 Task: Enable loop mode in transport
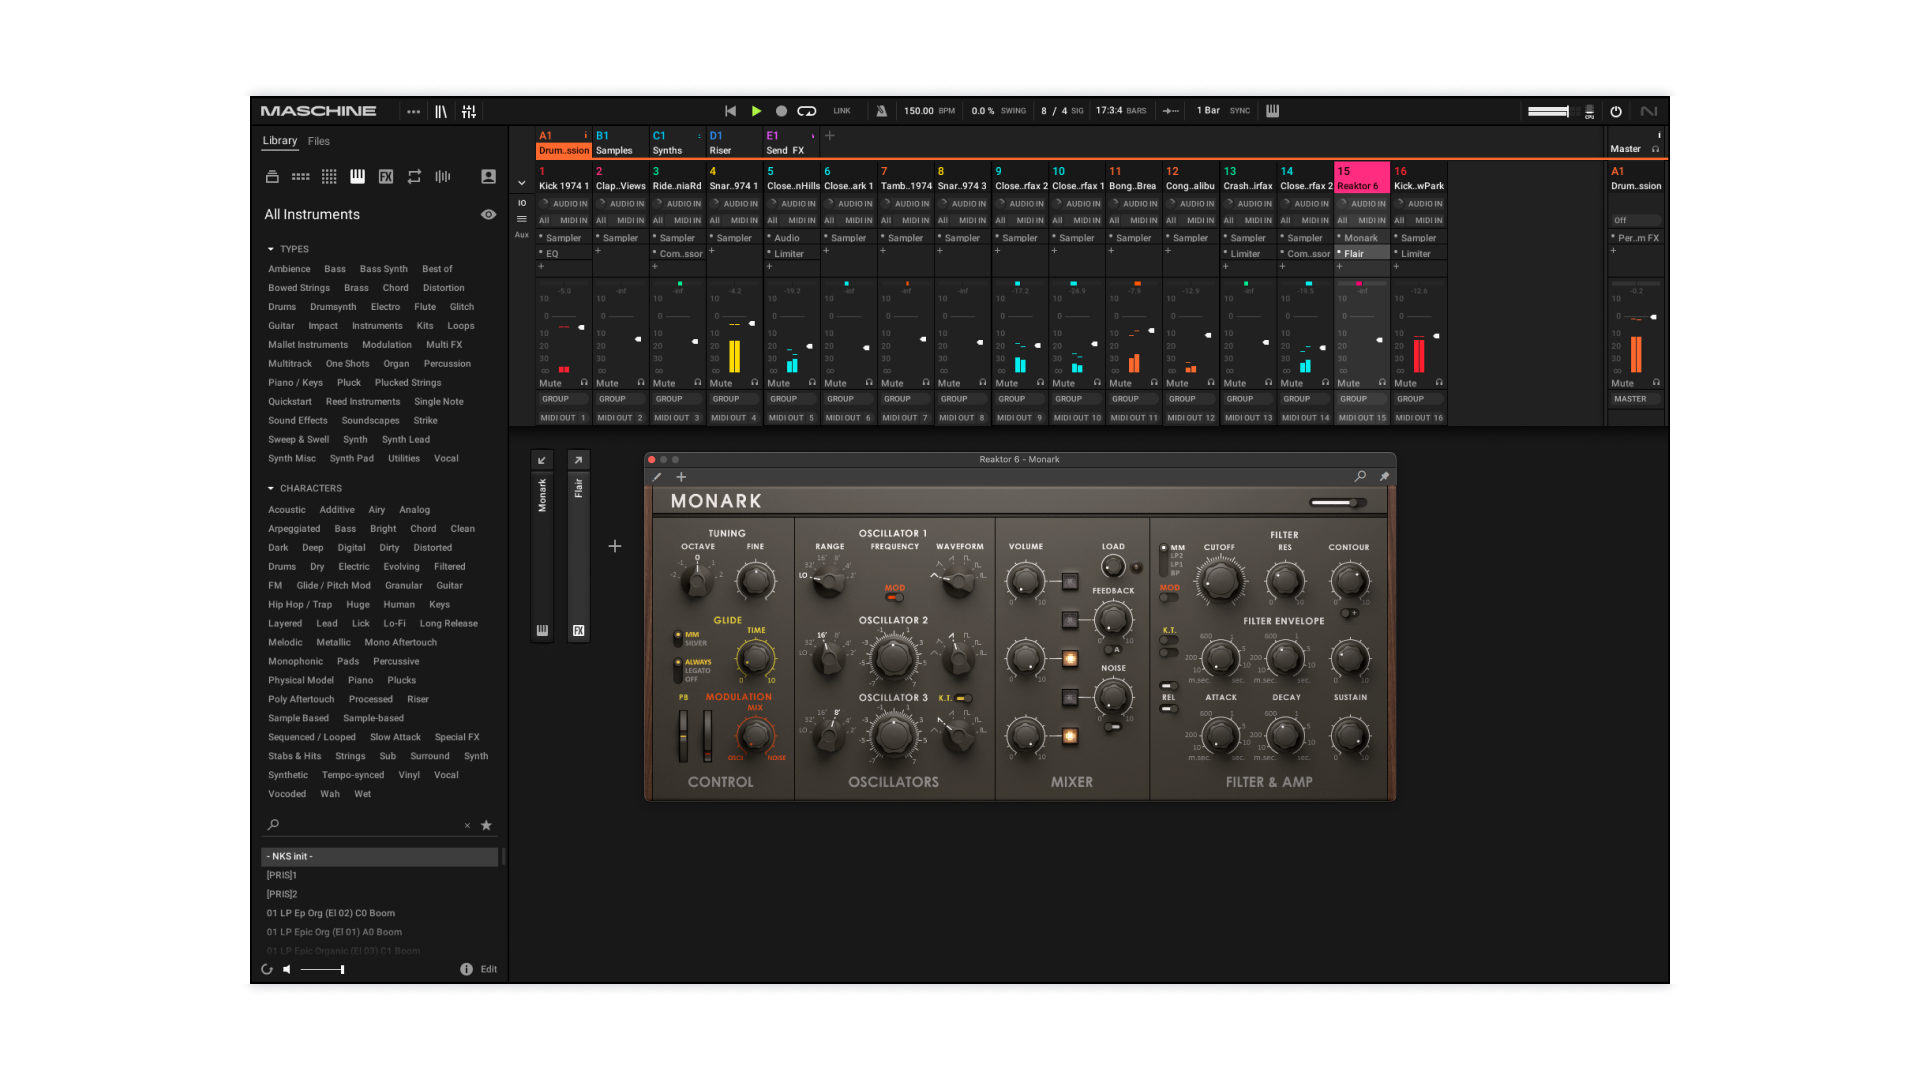806,111
